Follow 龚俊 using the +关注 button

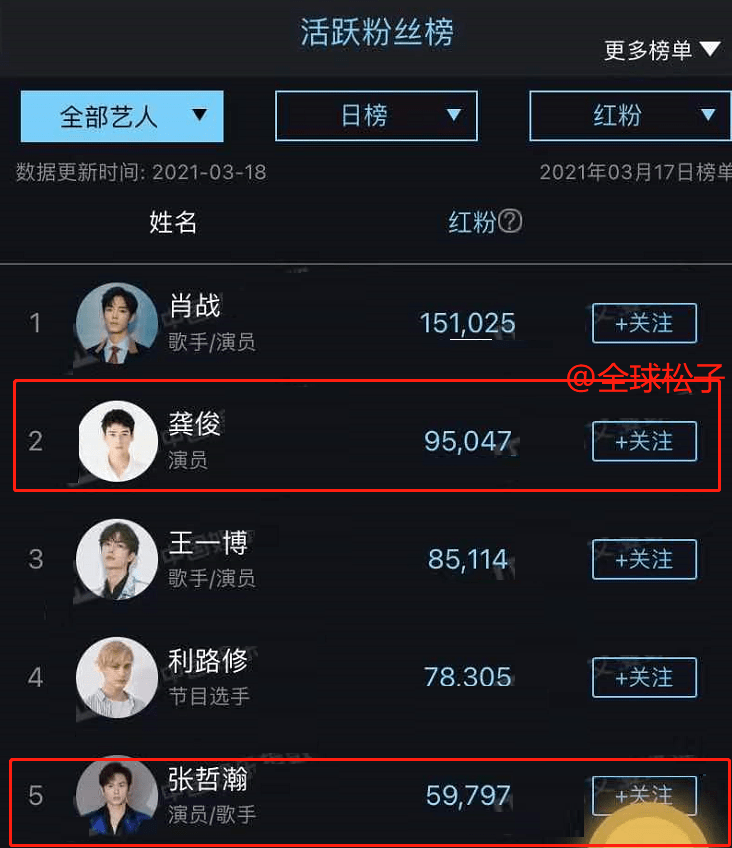click(644, 441)
